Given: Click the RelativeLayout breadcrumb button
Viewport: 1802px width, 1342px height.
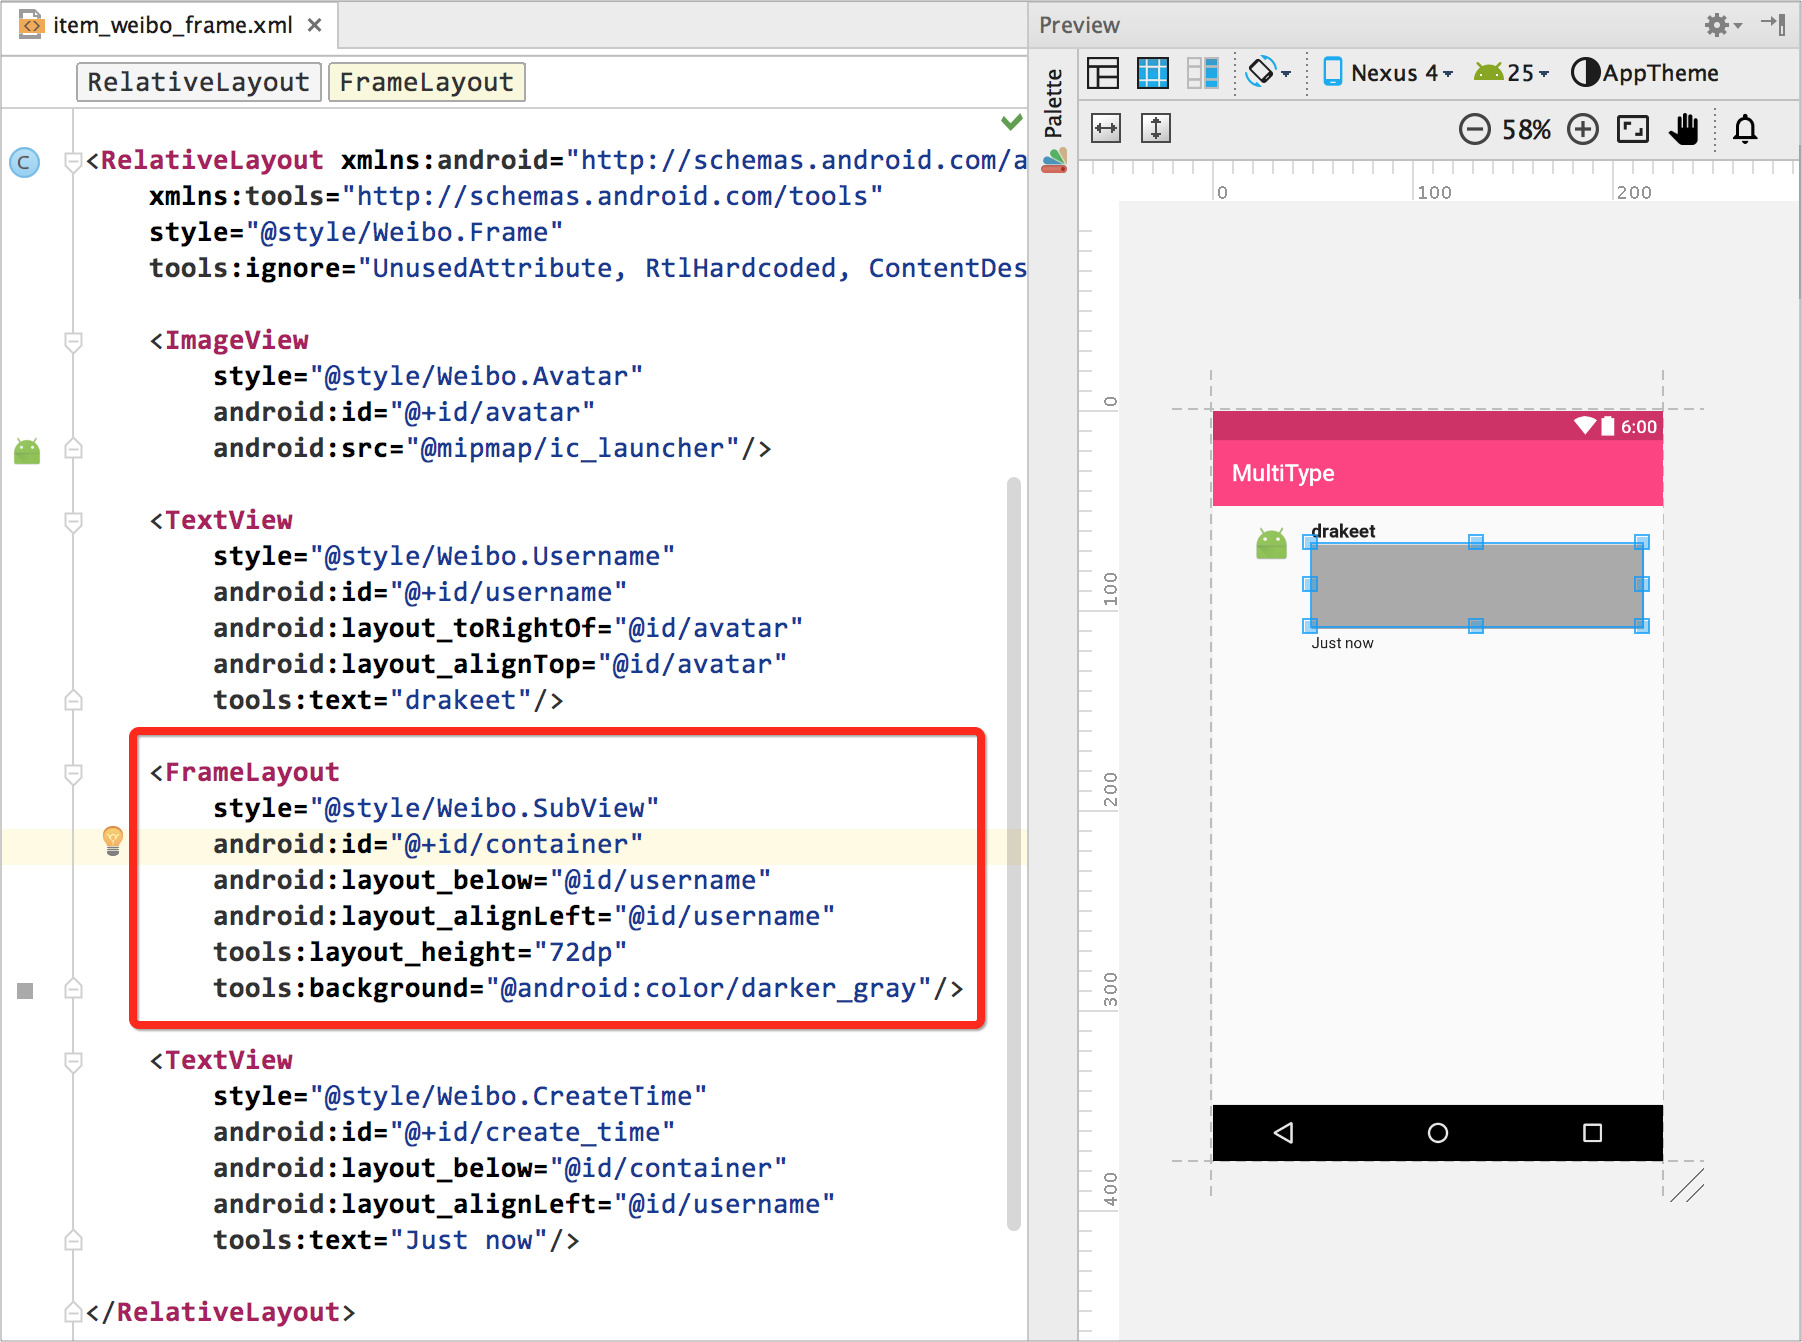Looking at the screenshot, I should [x=198, y=82].
